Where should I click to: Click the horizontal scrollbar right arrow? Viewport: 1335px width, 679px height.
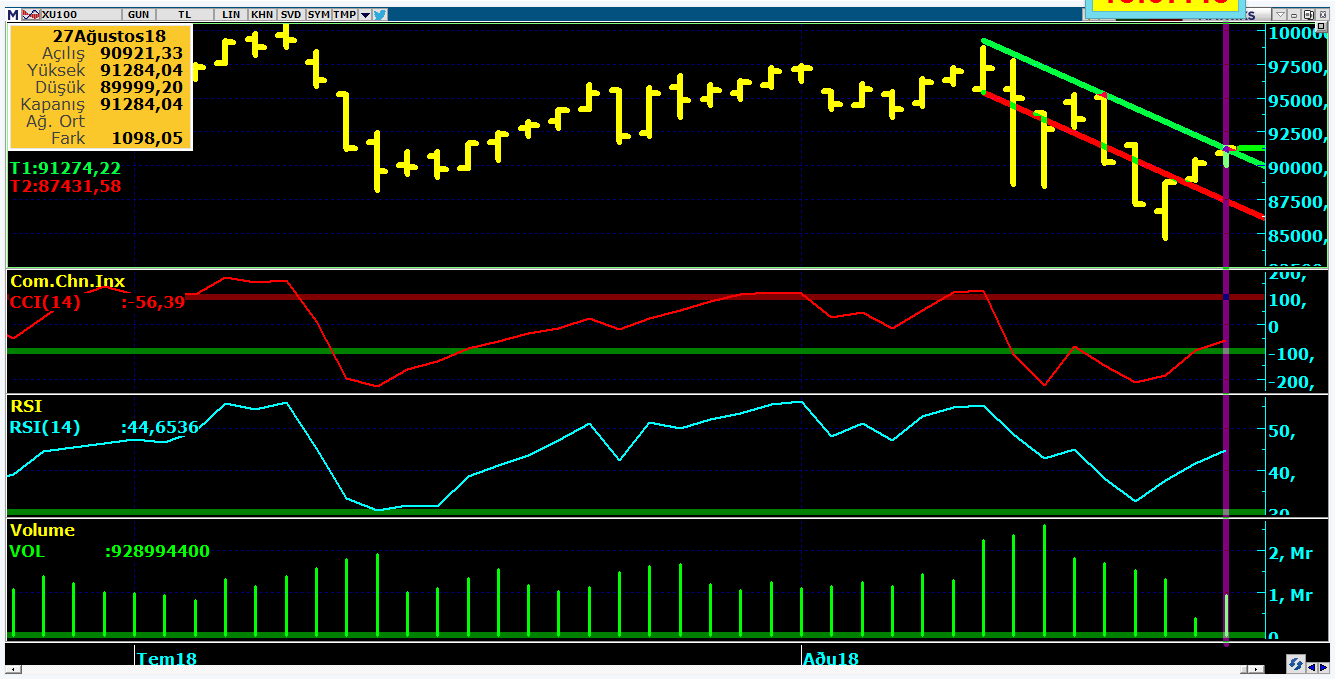click(1256, 669)
